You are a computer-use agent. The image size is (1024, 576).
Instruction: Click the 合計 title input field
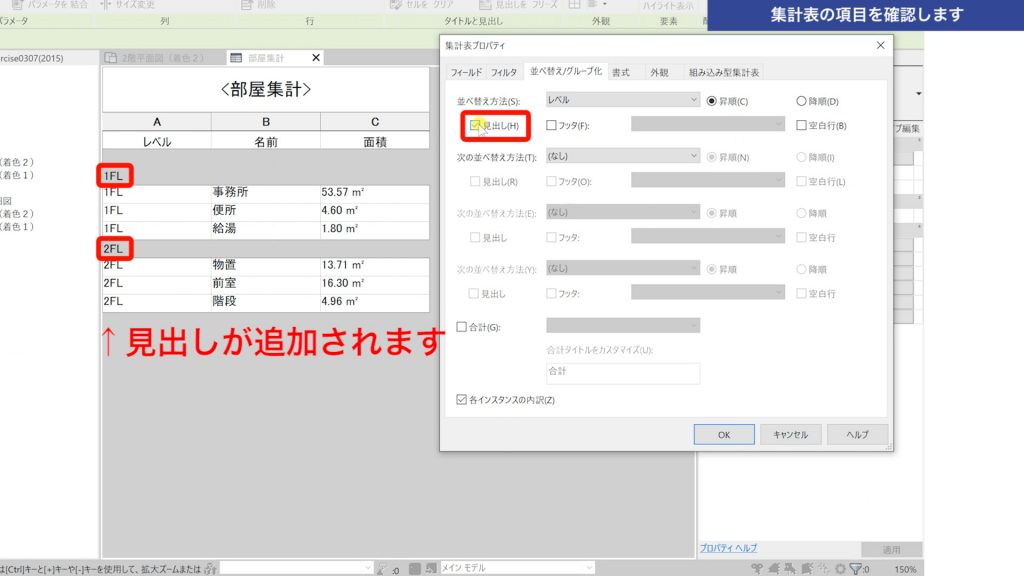click(622, 373)
